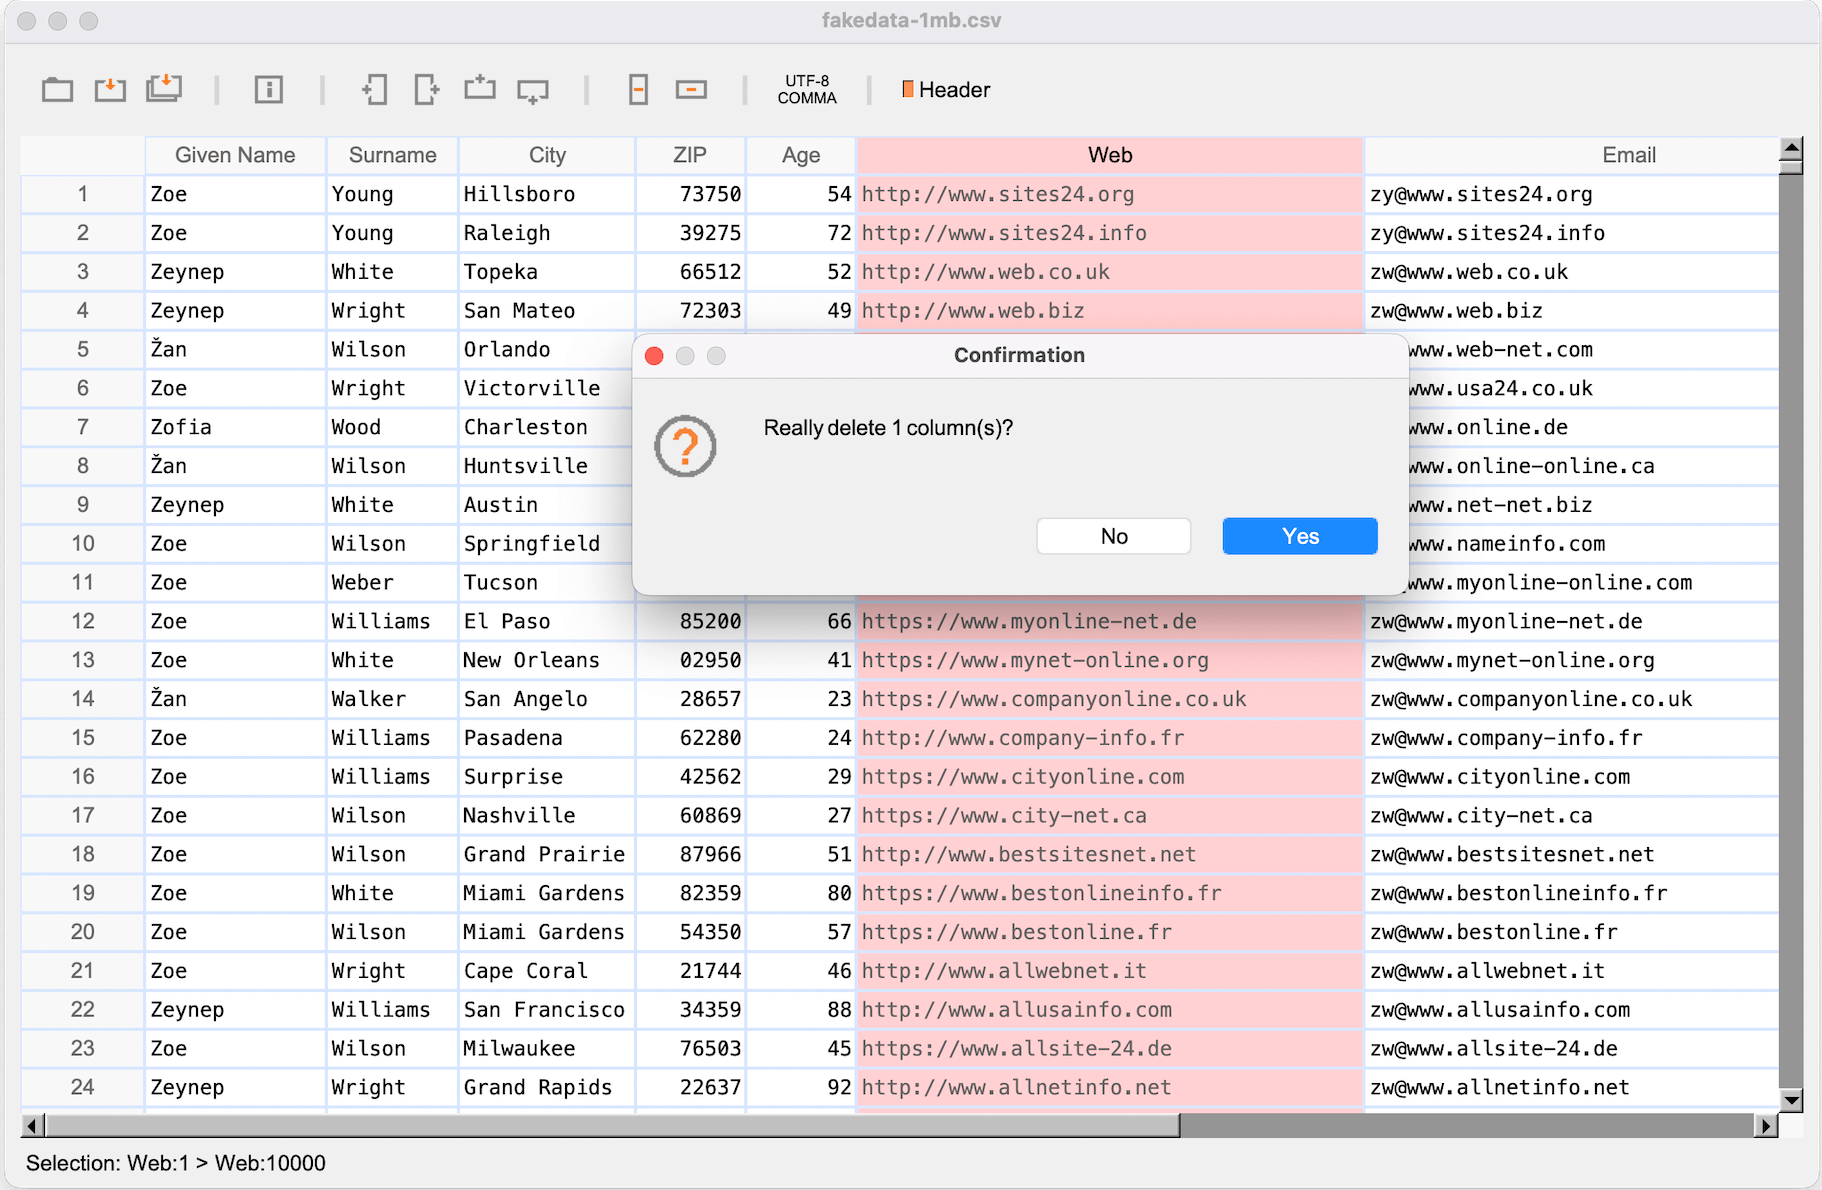Select the Web column header

1110,155
